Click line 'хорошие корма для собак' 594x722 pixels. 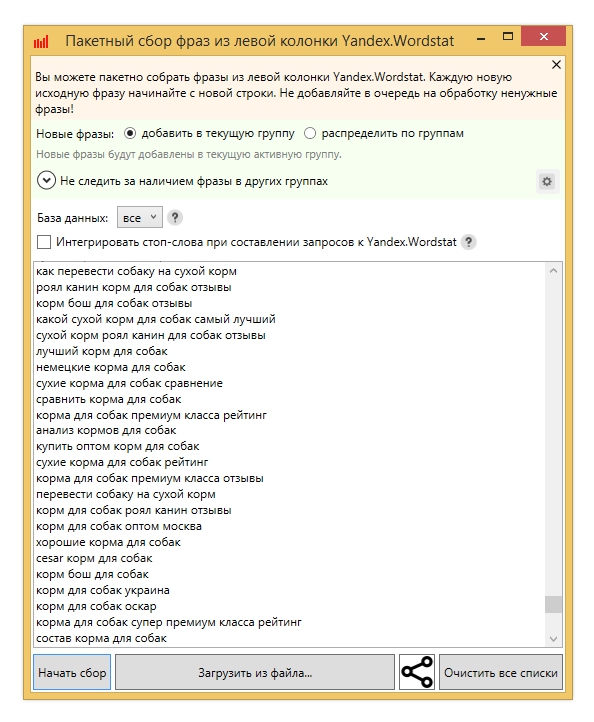pos(108,542)
